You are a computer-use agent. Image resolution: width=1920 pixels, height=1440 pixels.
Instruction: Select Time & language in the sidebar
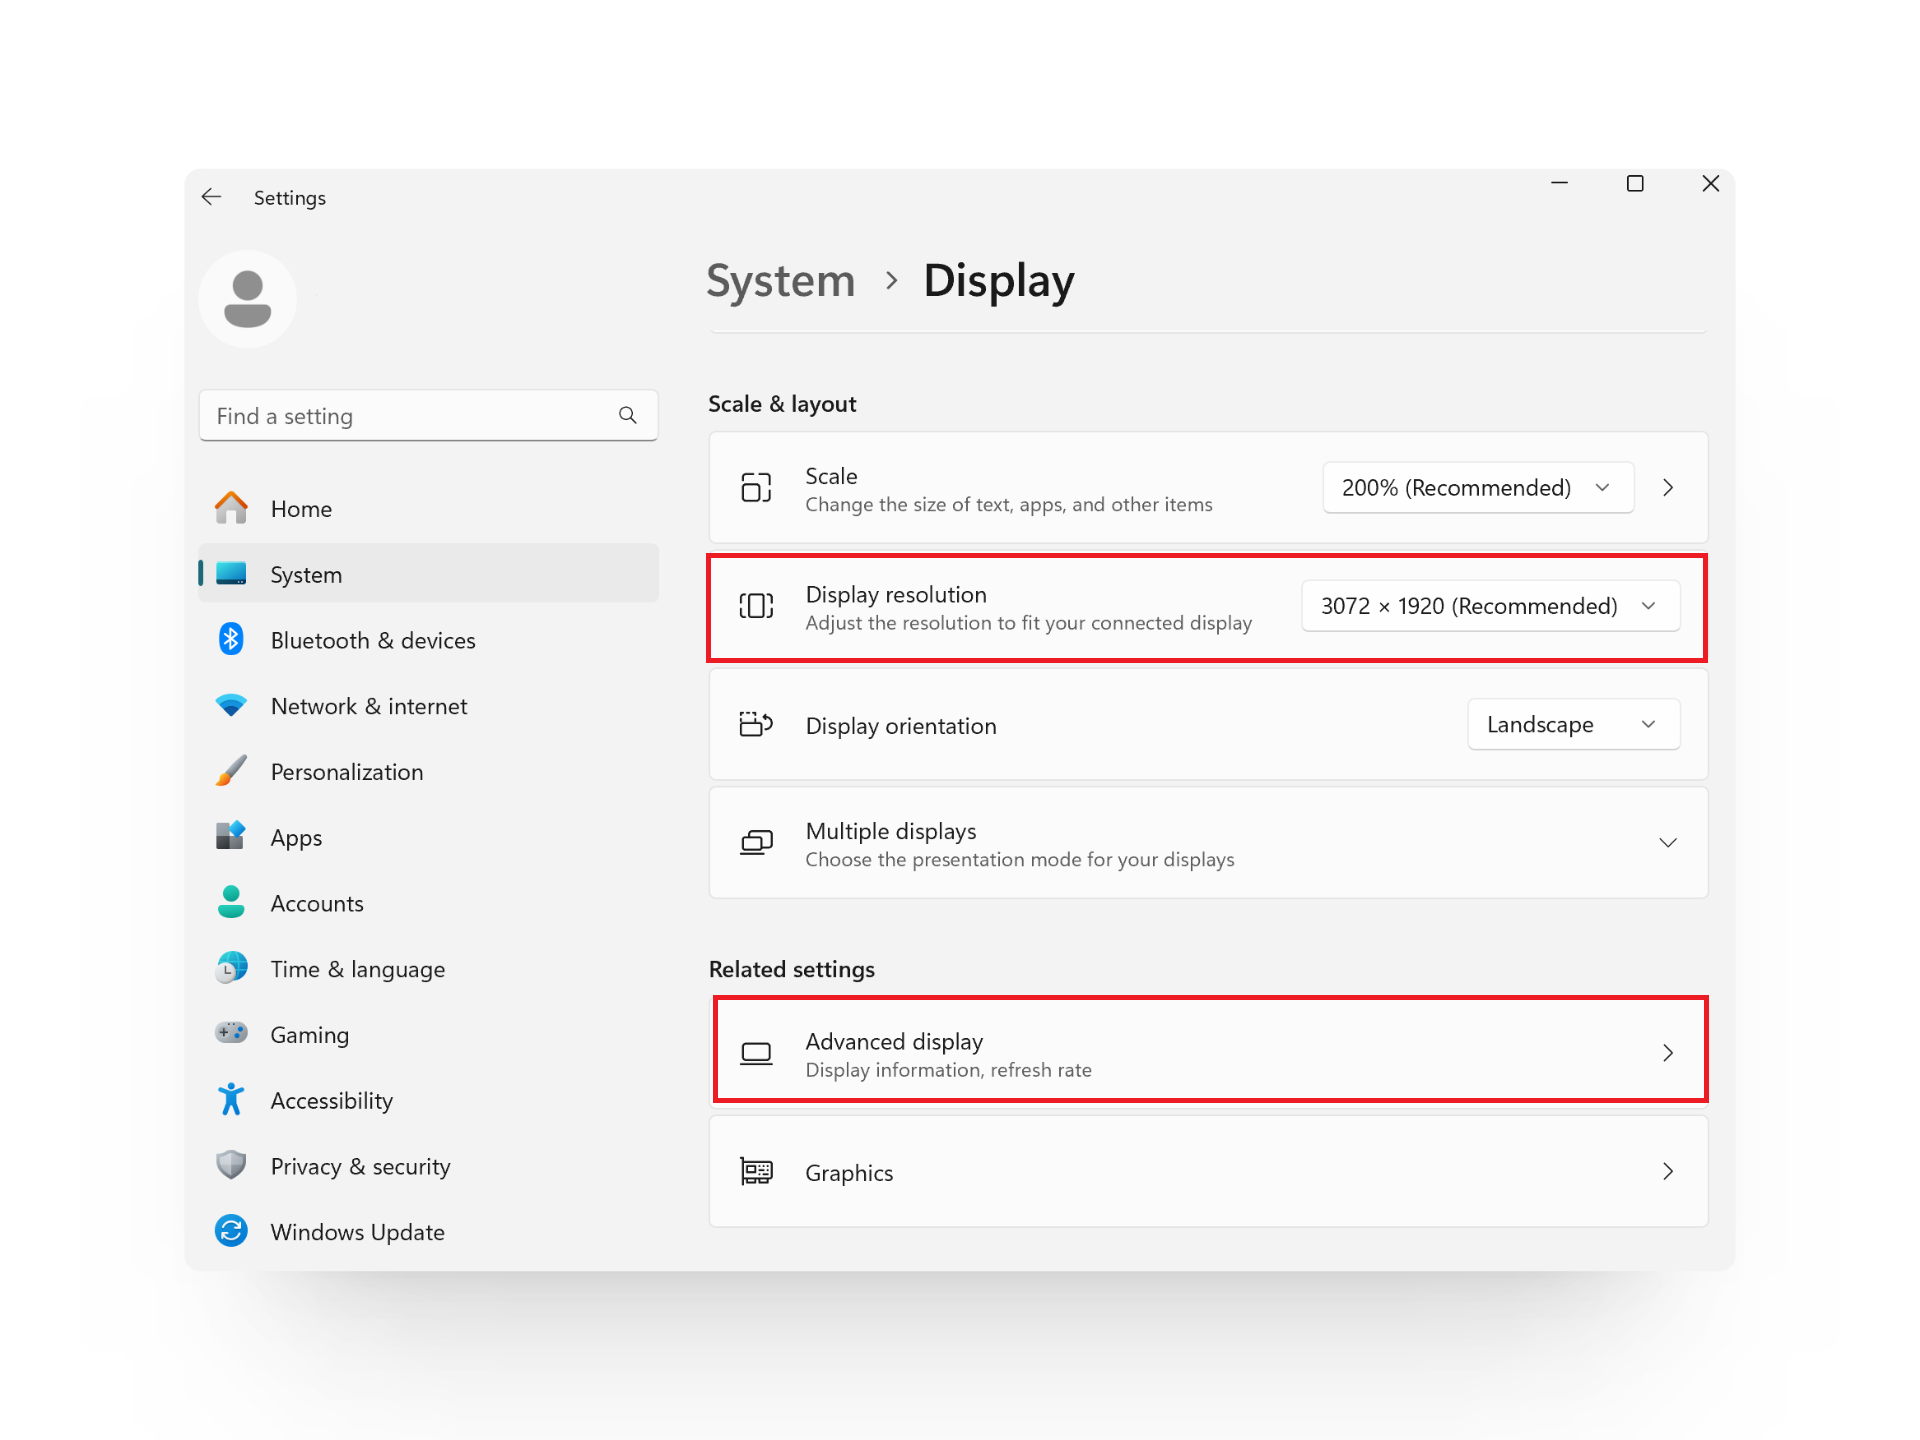(232, 968)
